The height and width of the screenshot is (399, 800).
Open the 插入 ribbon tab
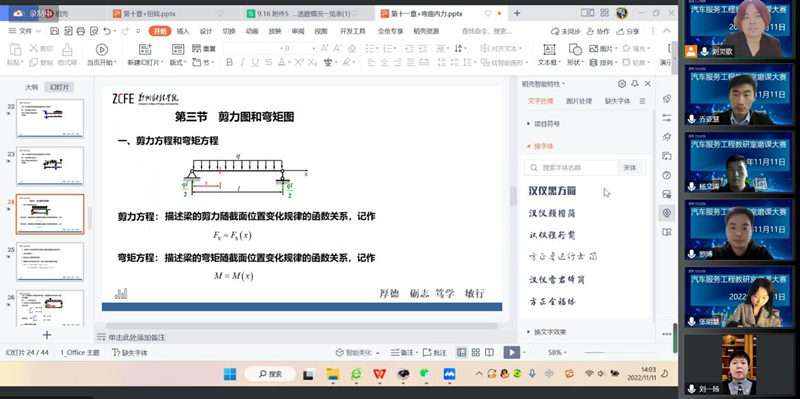(x=183, y=31)
